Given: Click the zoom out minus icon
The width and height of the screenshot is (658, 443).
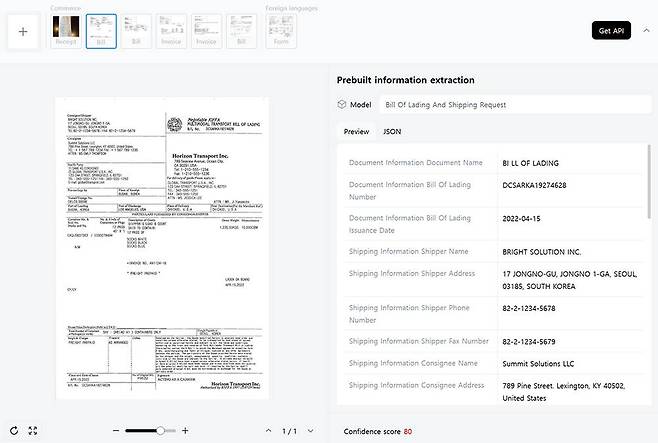Looking at the screenshot, I should pos(116,430).
